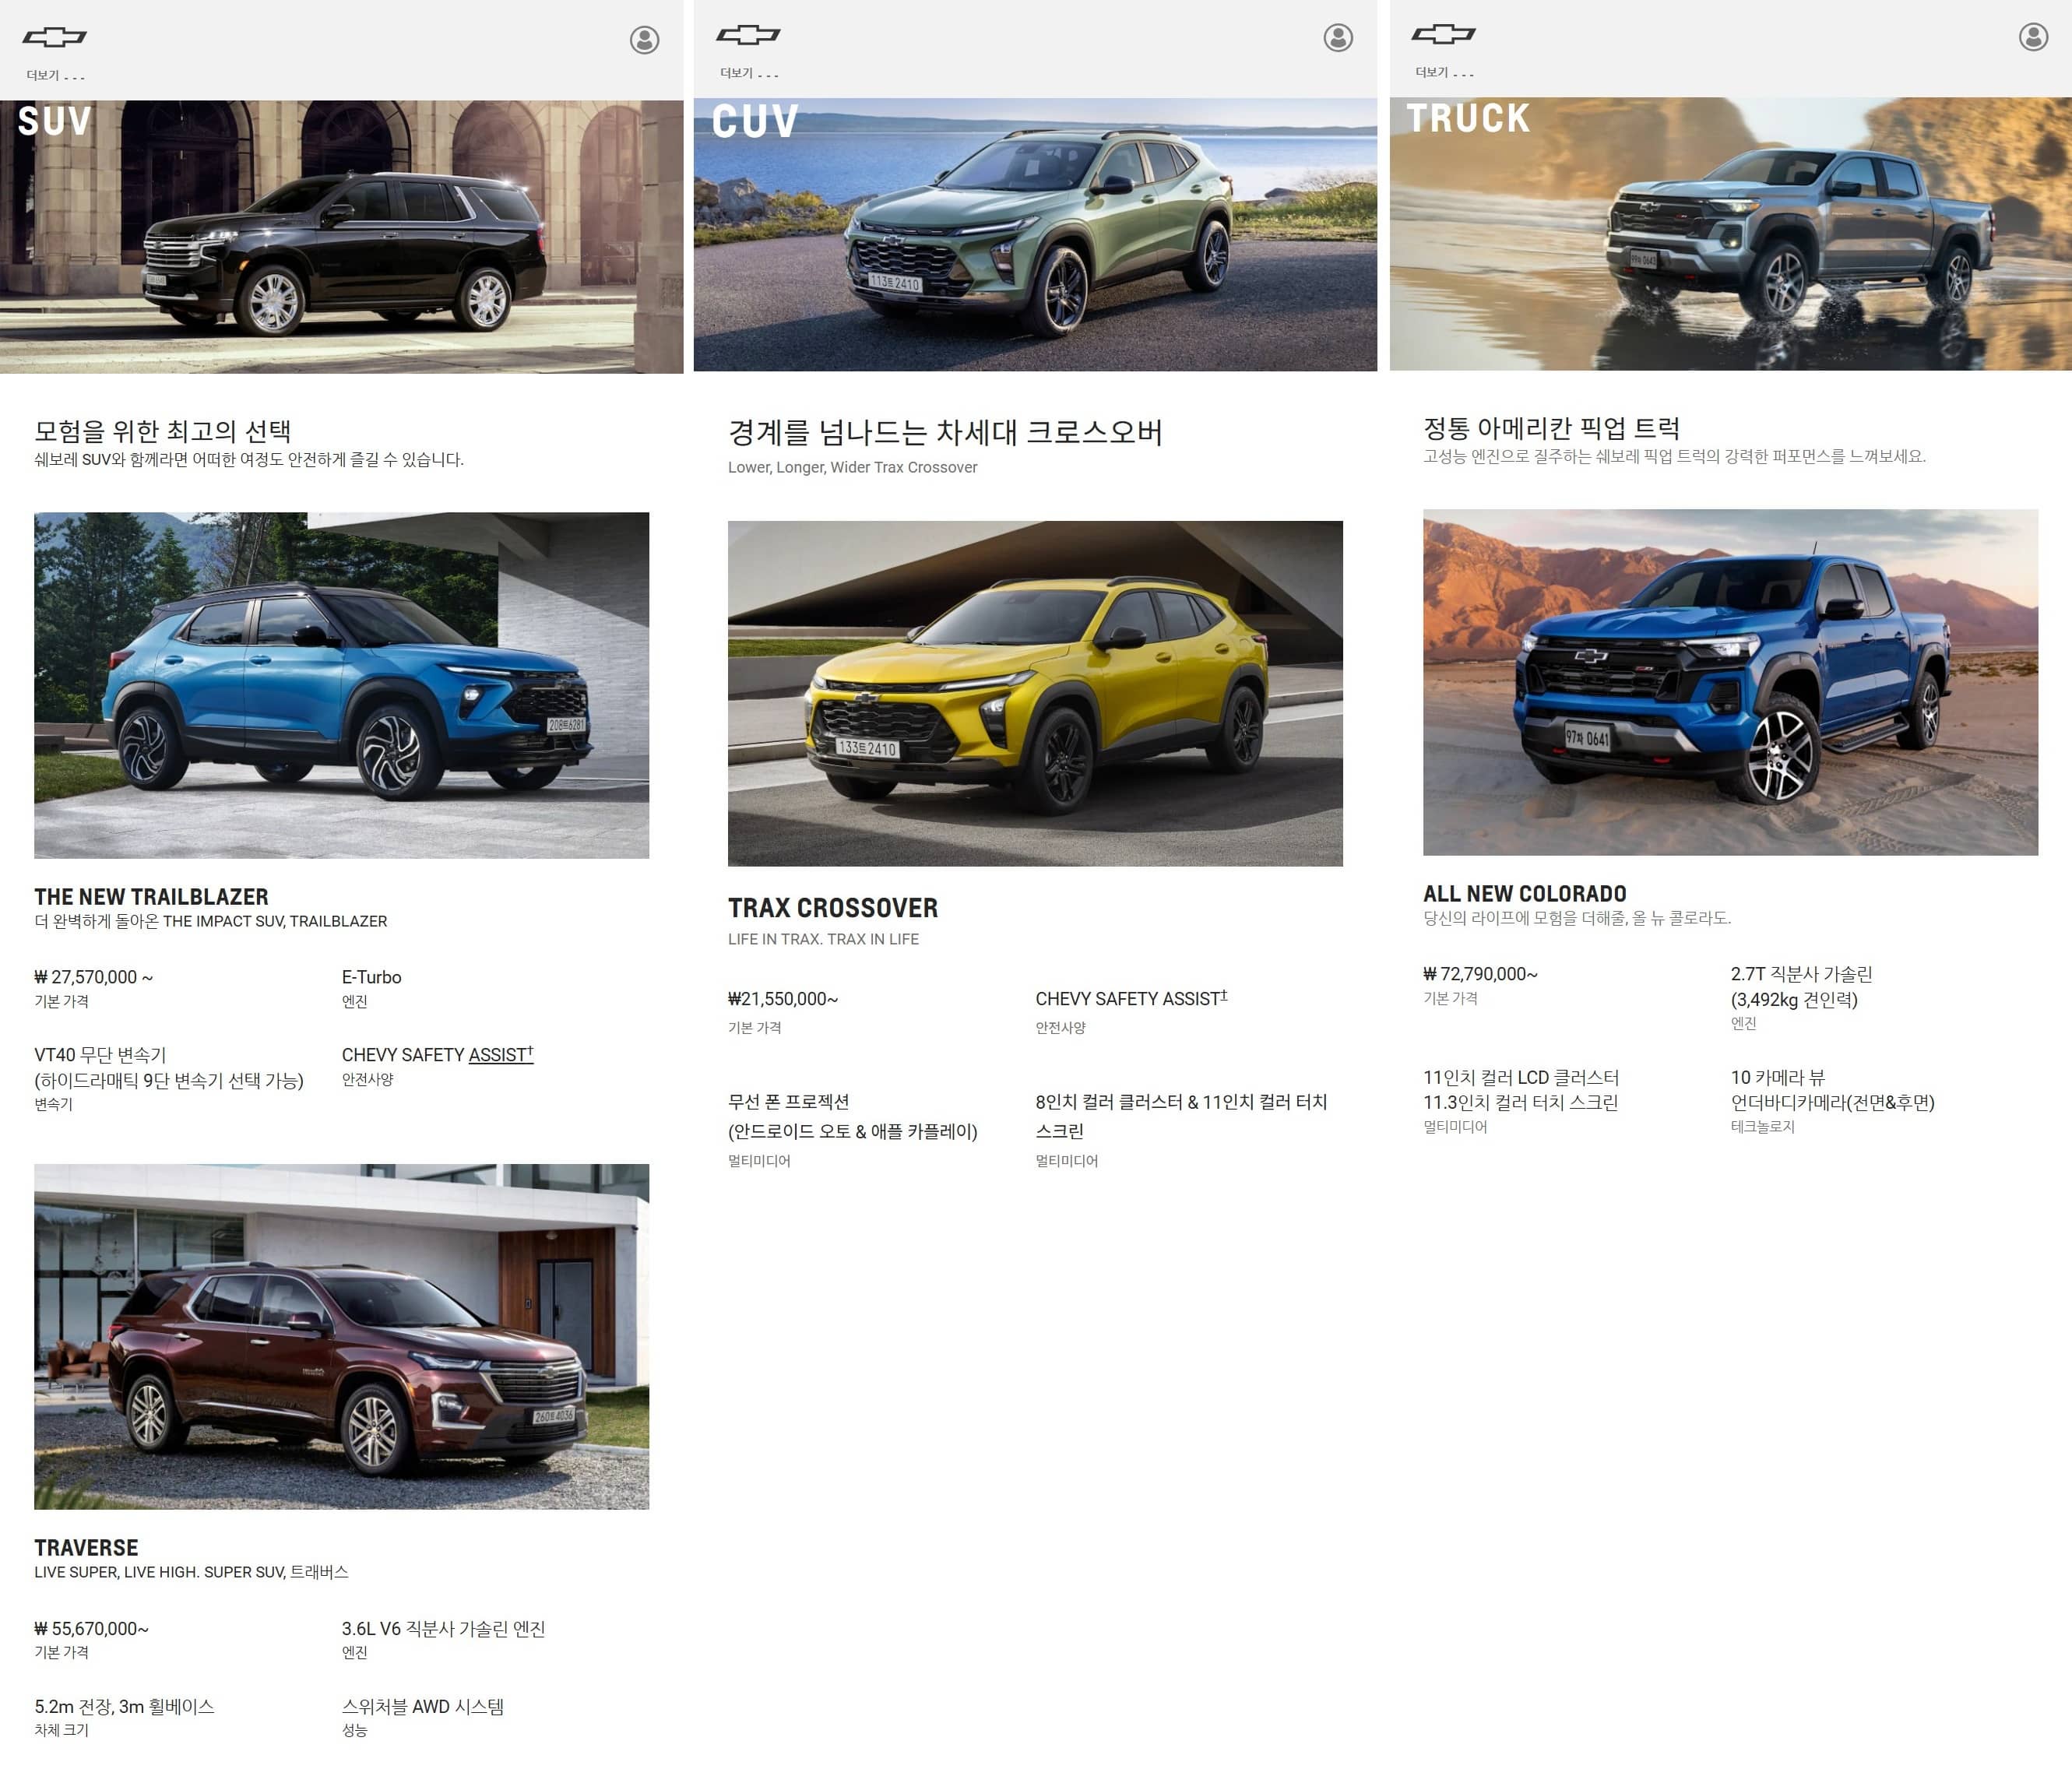Click the LIFE IN TRAX. TRAX IN LIFE tagline
The width and height of the screenshot is (2072, 1769).
[823, 939]
